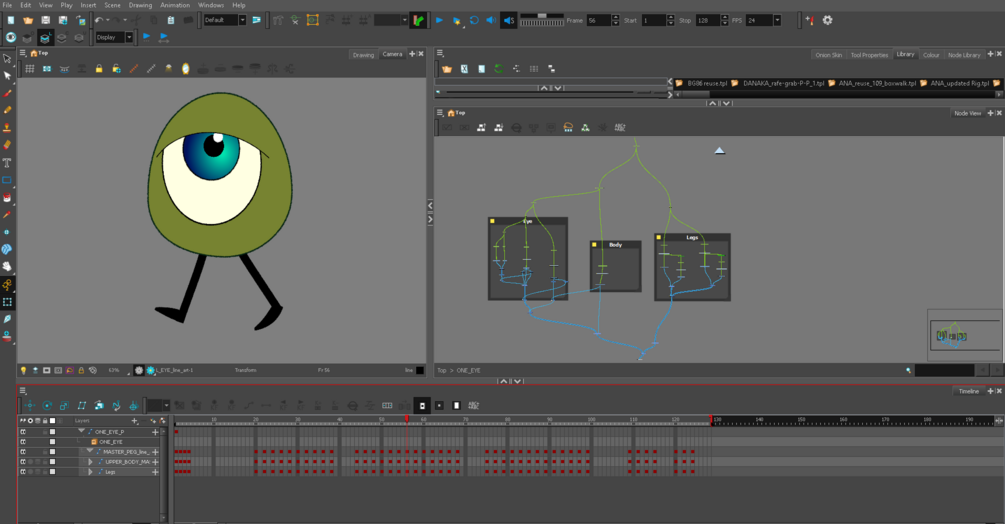1005x524 pixels.
Task: Collapse the MASTER_PEG layer
Action: point(90,452)
